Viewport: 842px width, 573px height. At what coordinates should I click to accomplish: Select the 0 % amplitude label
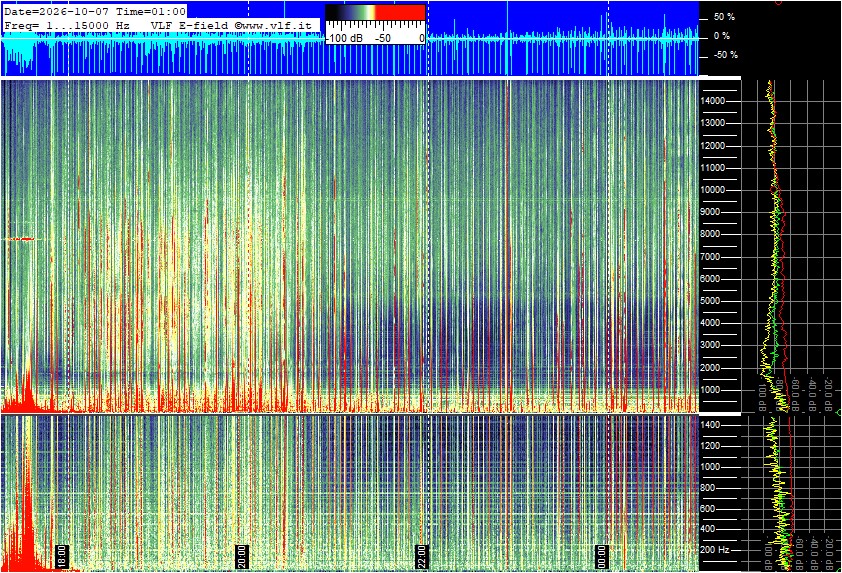pyautogui.click(x=722, y=36)
